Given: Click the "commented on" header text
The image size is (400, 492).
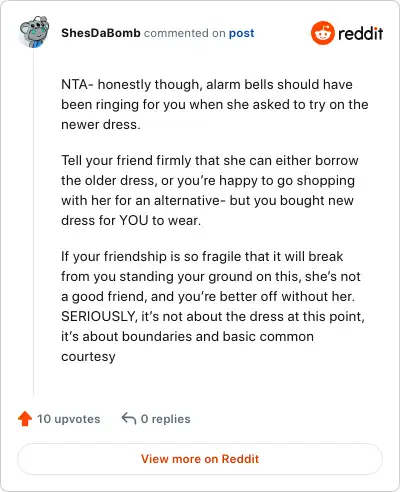Looking at the screenshot, I should tap(185, 33).
